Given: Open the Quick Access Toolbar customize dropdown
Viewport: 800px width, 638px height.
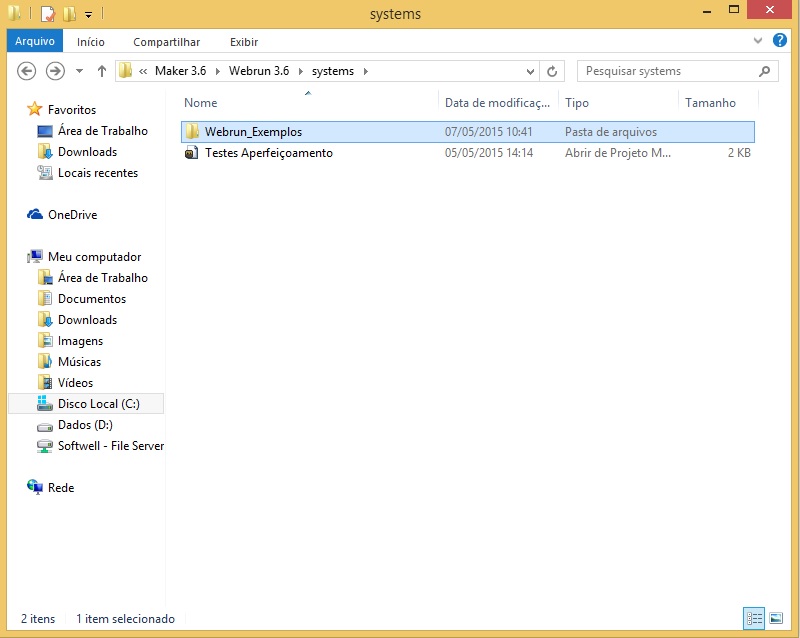Looking at the screenshot, I should 88,15.
